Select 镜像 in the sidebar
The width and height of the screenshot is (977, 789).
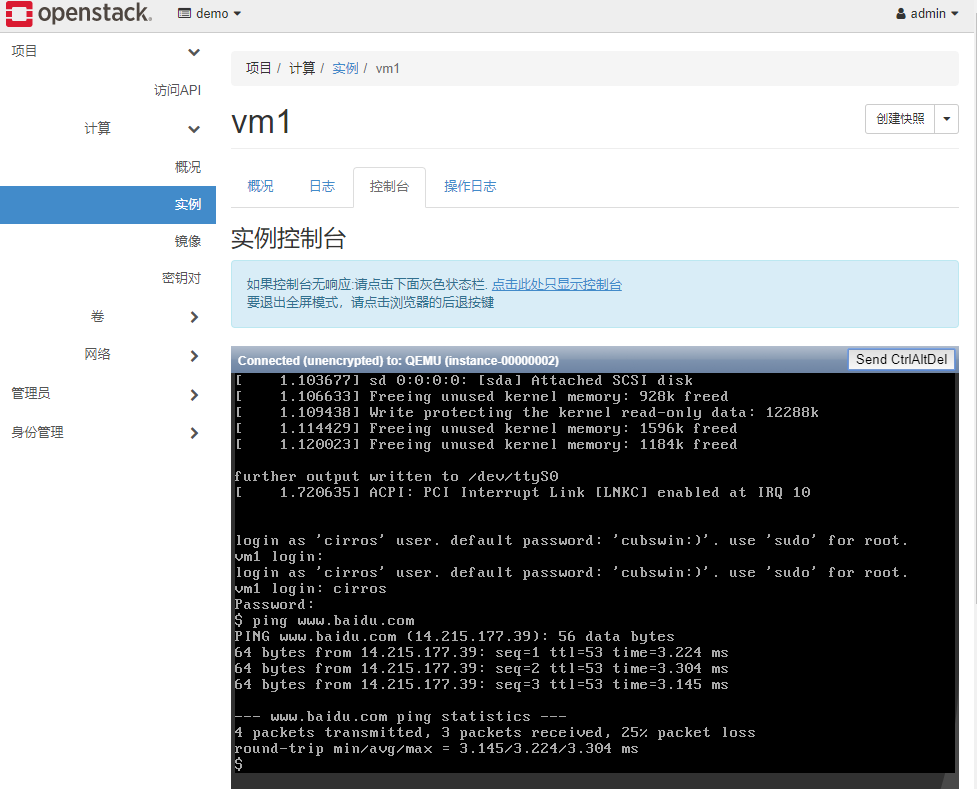(x=186, y=240)
